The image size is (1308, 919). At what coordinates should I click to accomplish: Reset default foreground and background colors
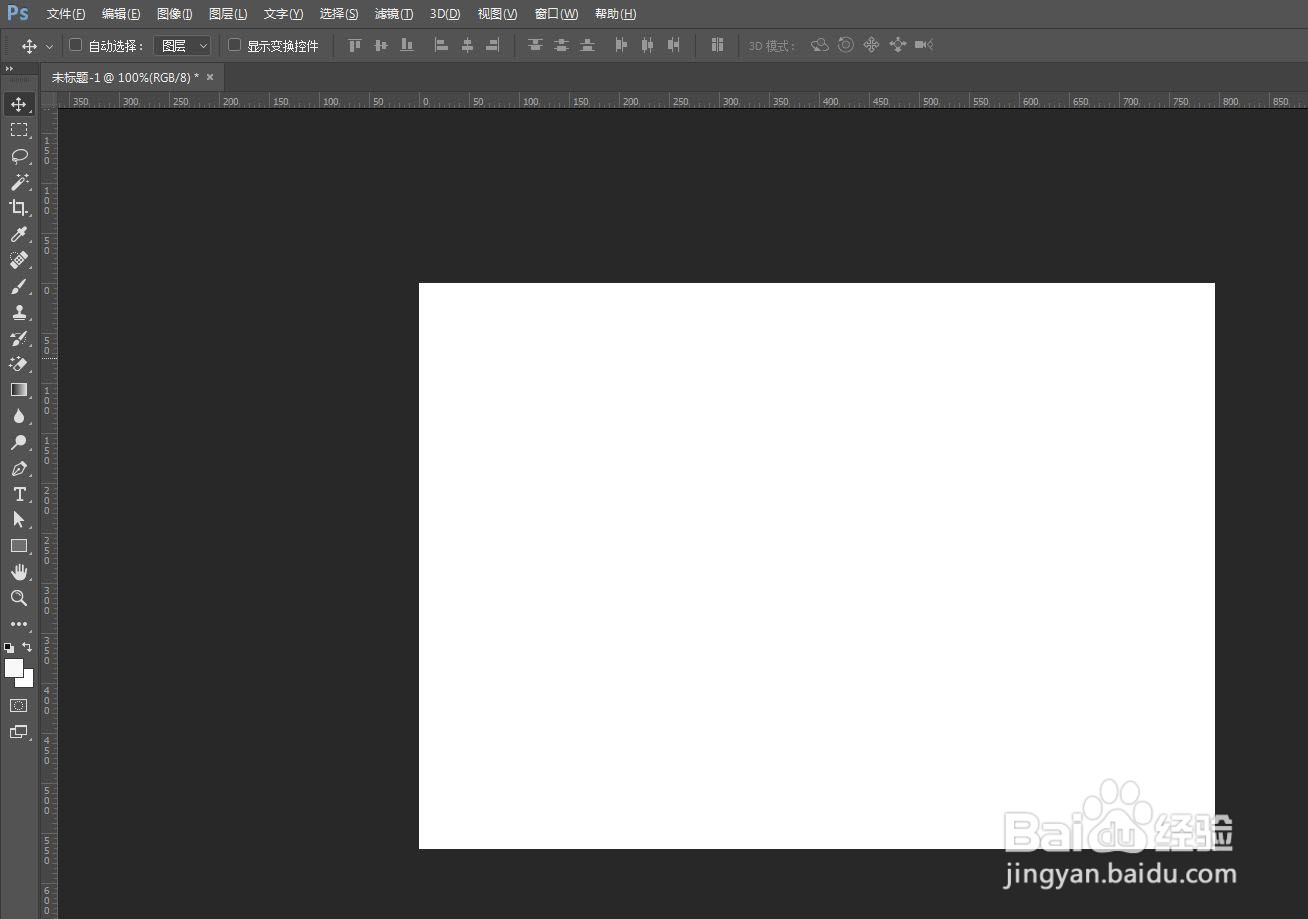9,648
